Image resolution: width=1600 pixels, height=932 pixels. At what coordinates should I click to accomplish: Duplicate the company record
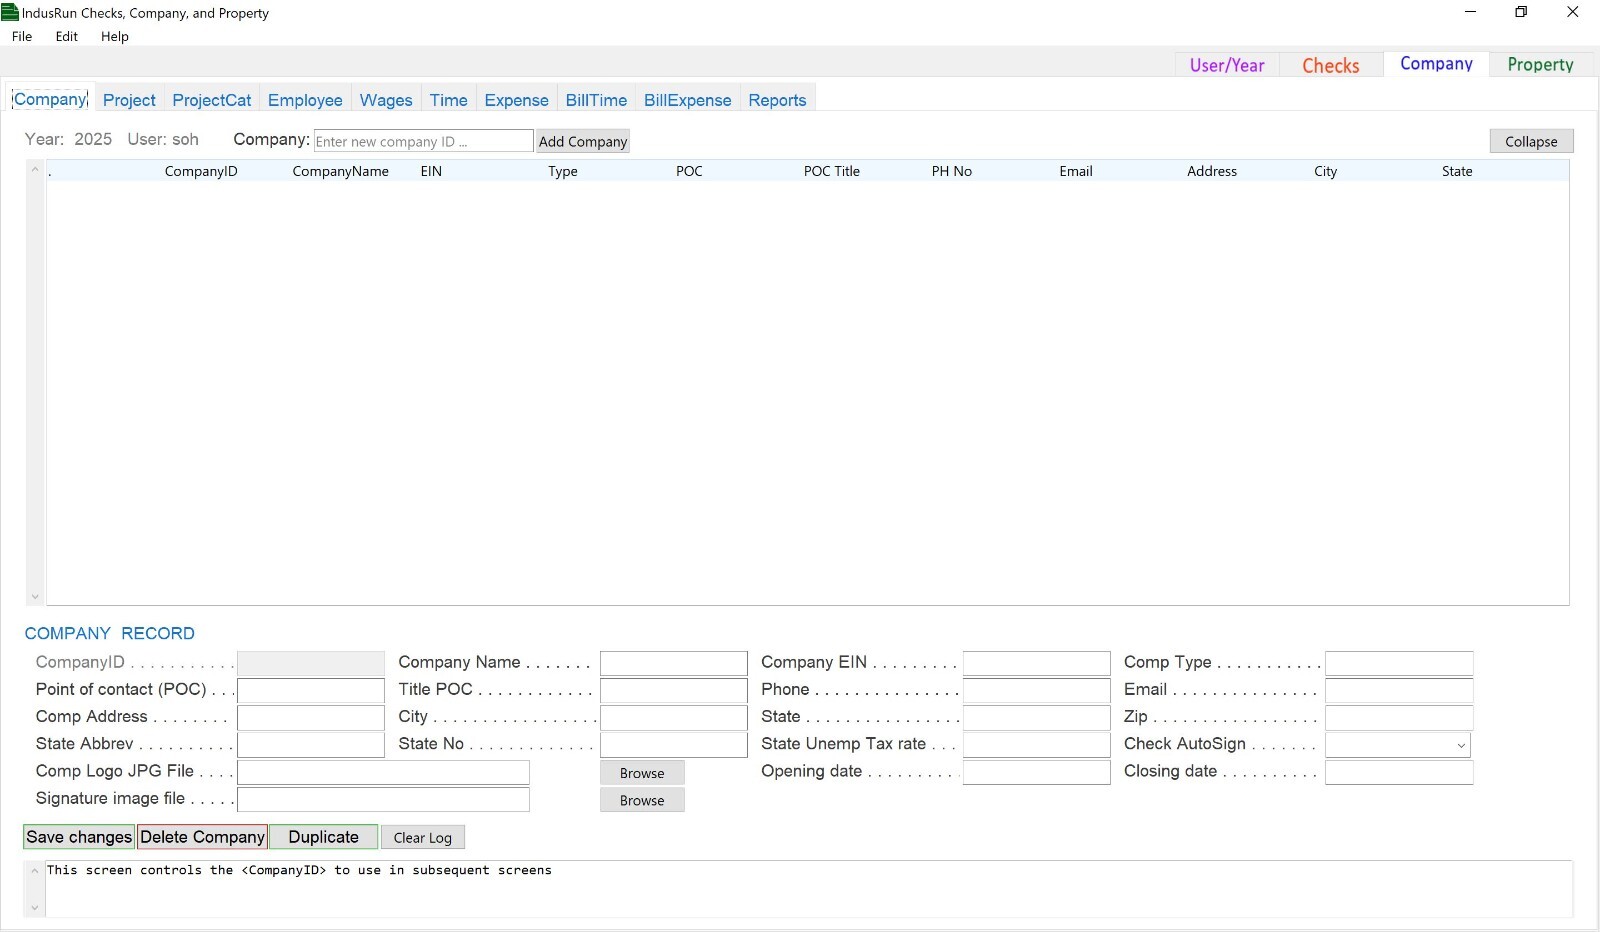click(324, 837)
